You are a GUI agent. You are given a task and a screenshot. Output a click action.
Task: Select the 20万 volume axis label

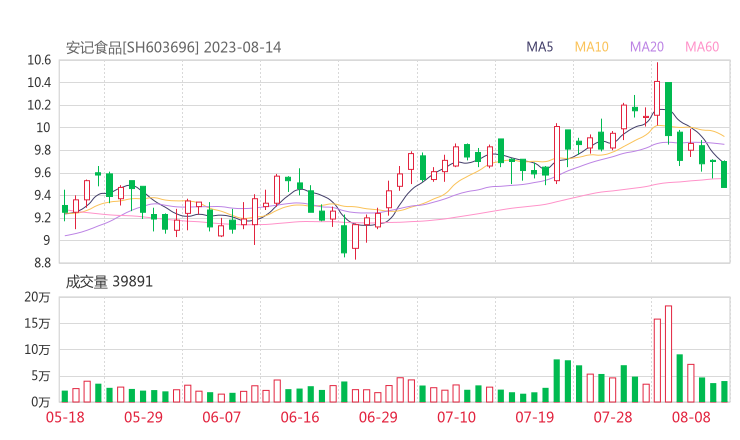[x=38, y=298]
